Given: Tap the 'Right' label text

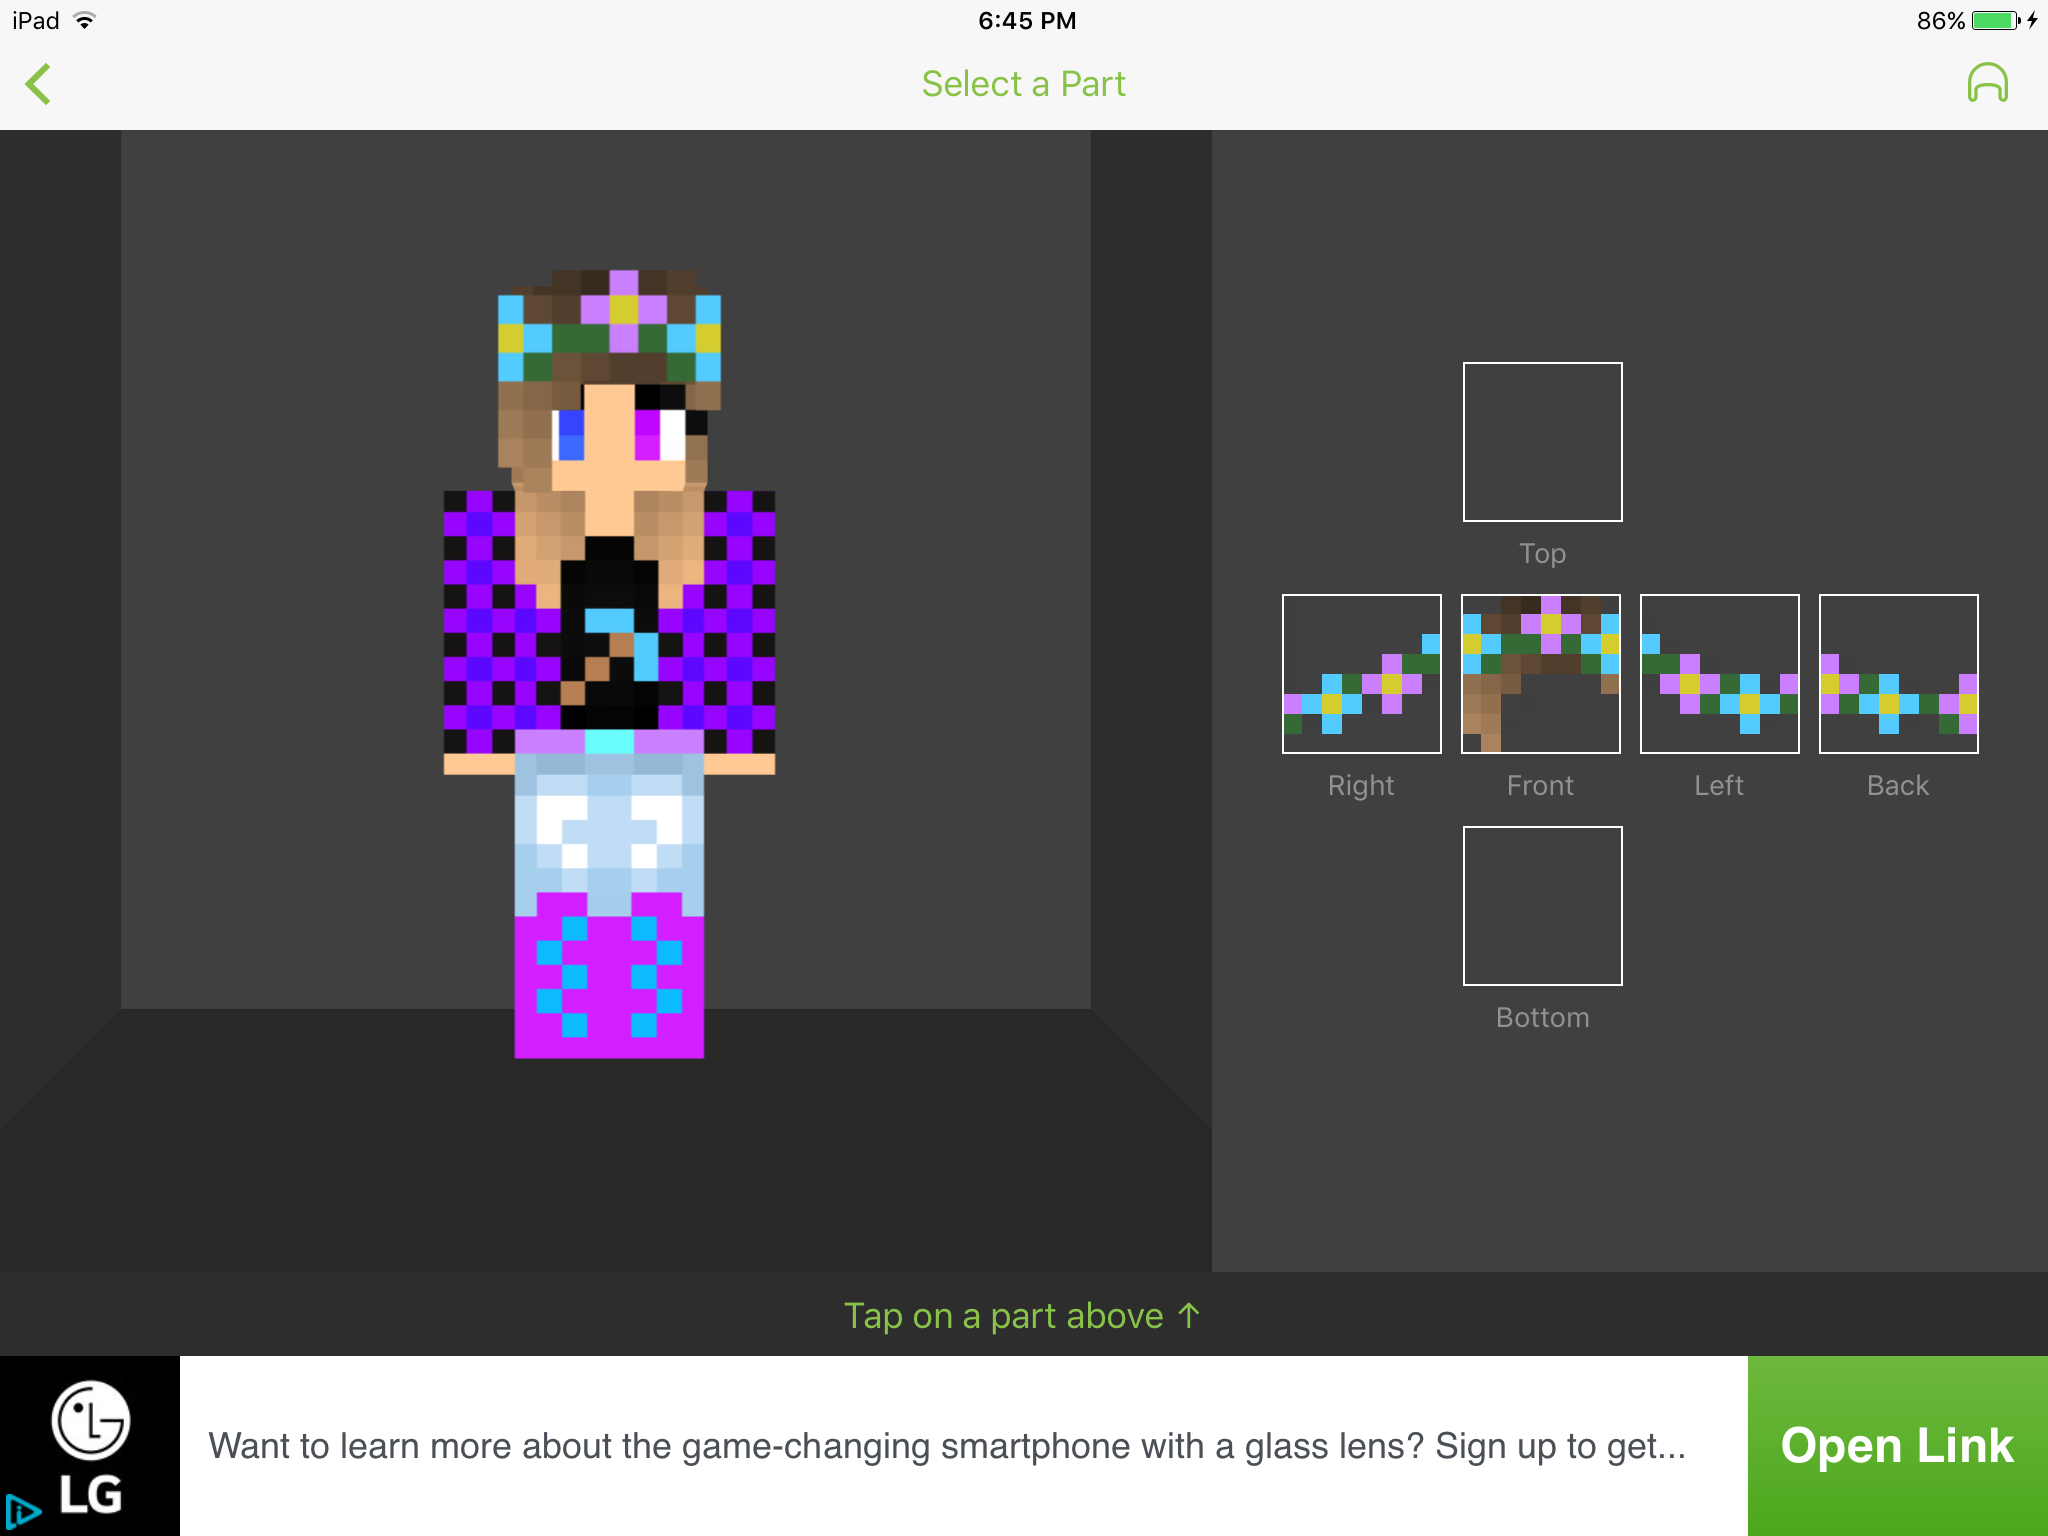Looking at the screenshot, I should tap(1361, 786).
